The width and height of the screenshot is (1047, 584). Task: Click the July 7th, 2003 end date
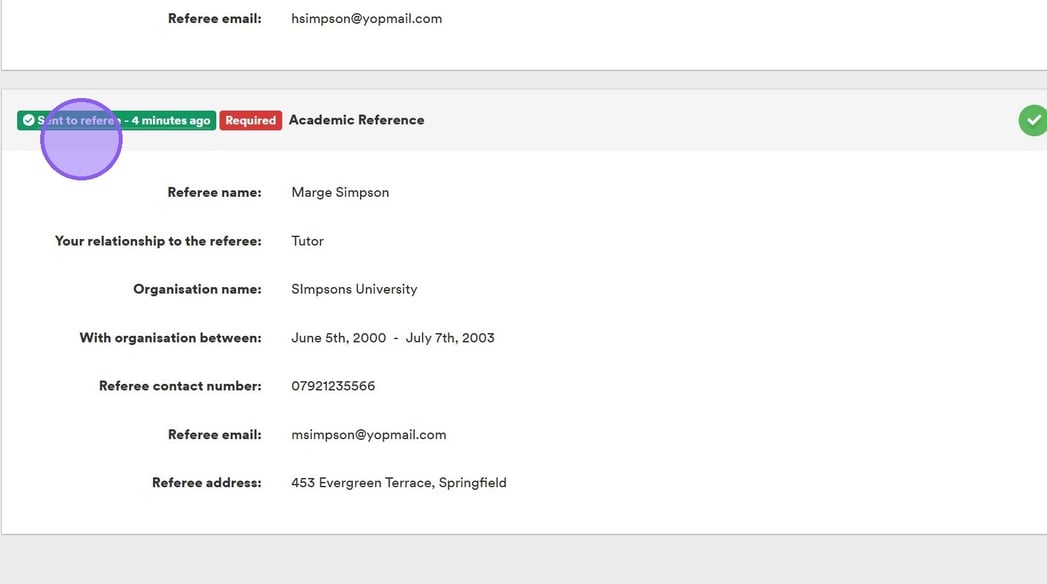click(x=450, y=338)
